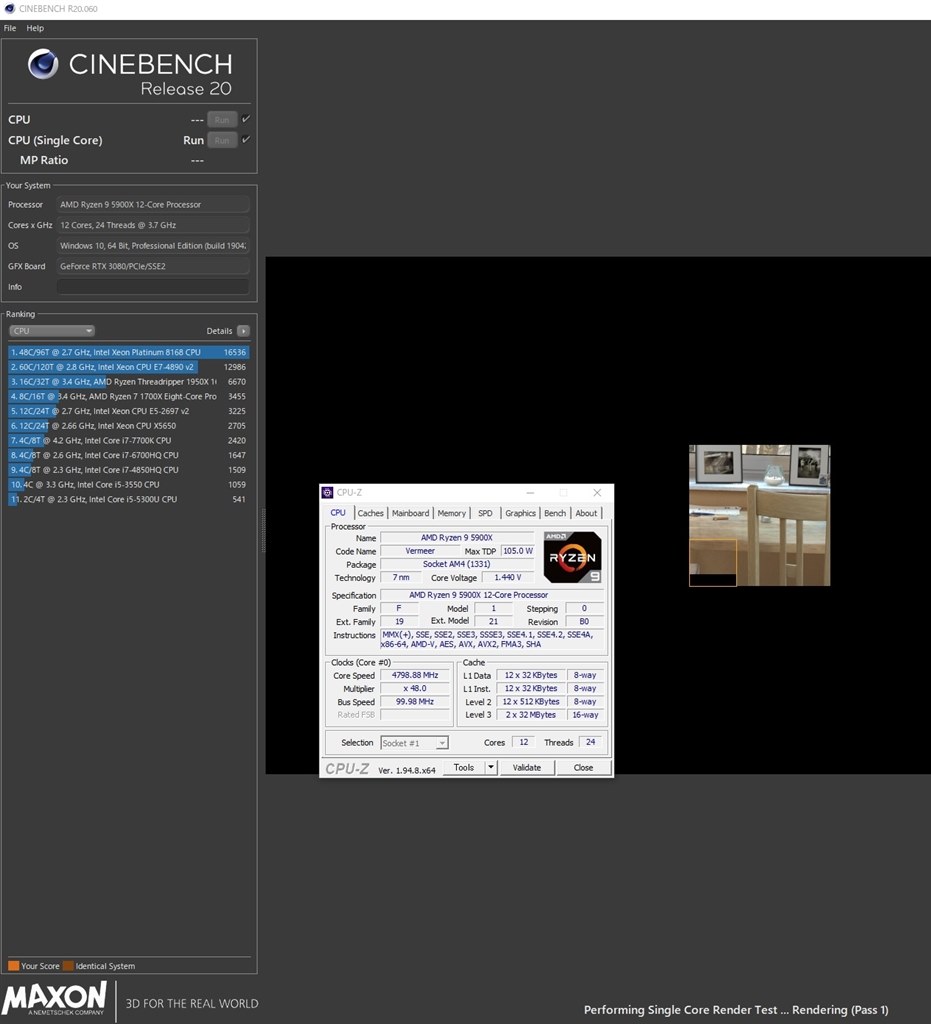Viewport: 931px width, 1024px height.
Task: Click the Maxon logo at bottom left
Action: pos(55,998)
